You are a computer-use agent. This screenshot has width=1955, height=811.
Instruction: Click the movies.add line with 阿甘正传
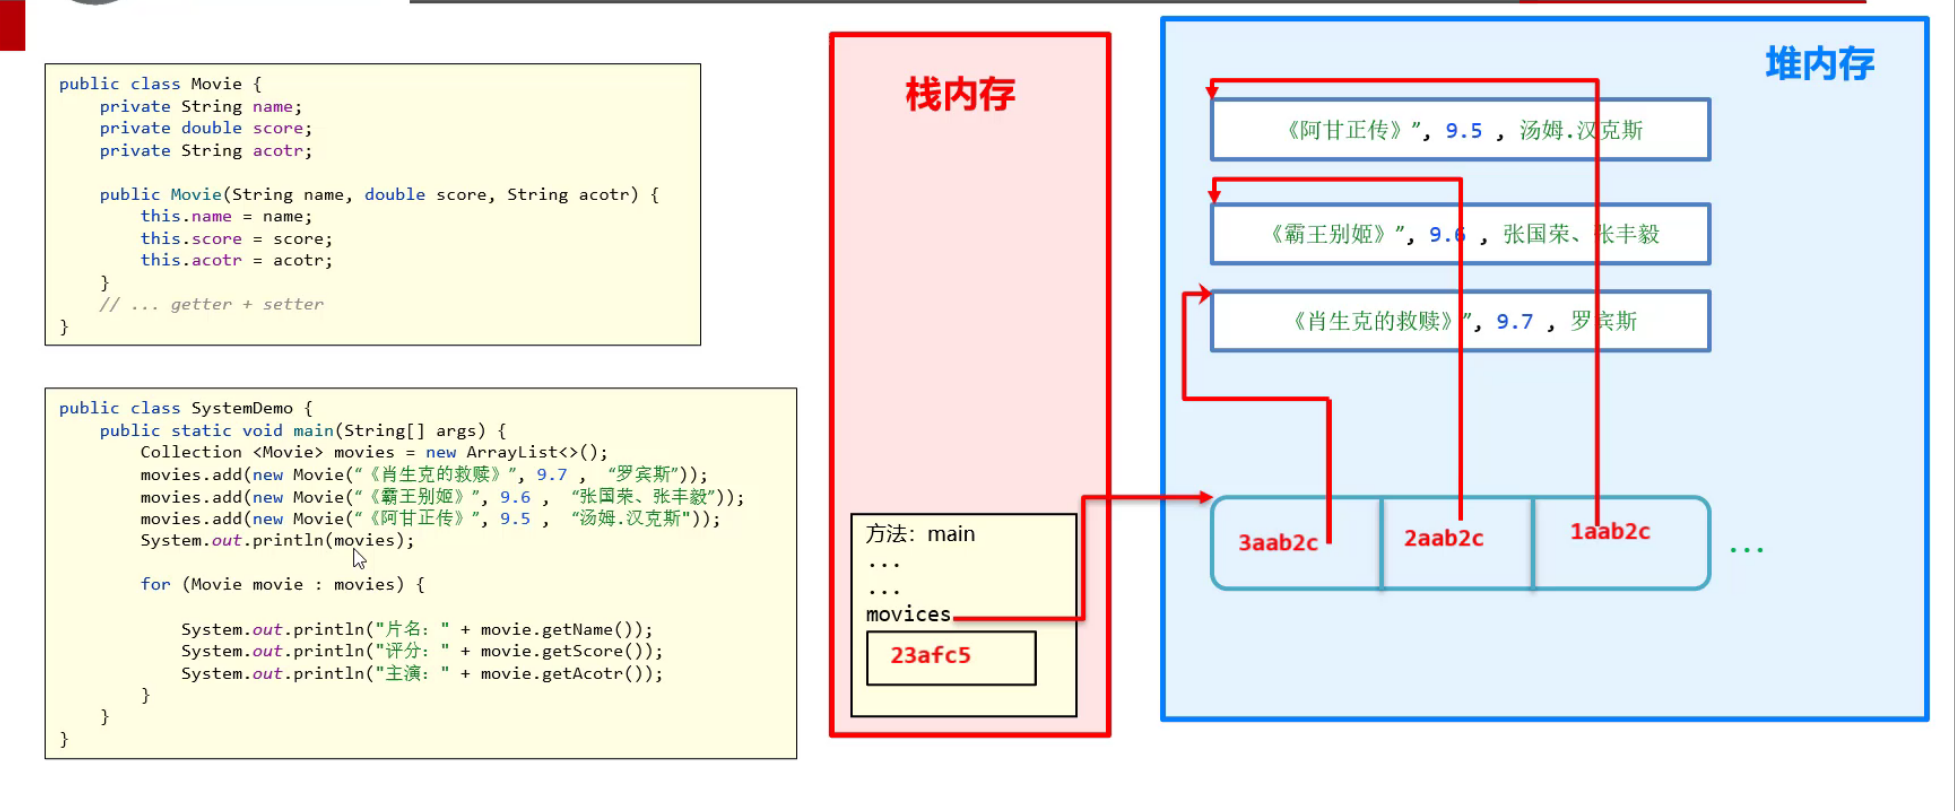(430, 518)
